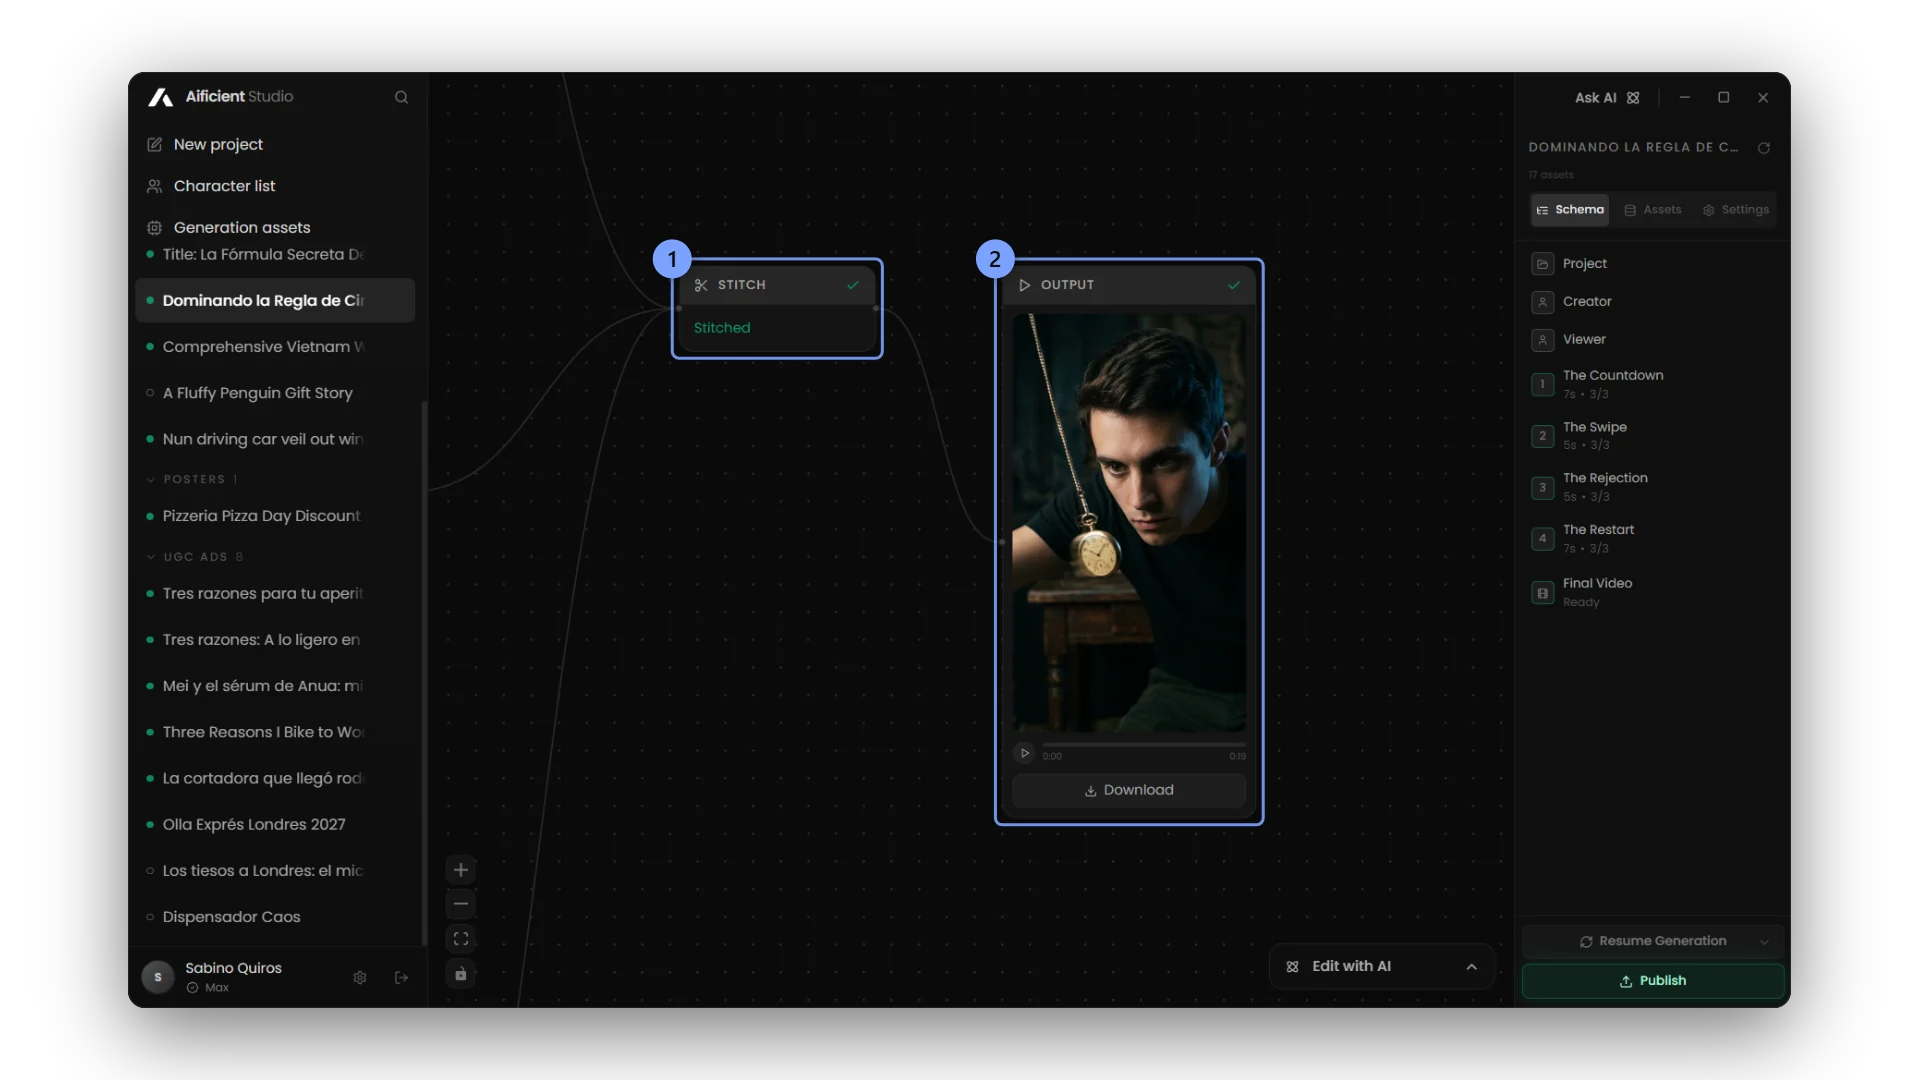Open Generation assets

pyautogui.click(x=242, y=227)
